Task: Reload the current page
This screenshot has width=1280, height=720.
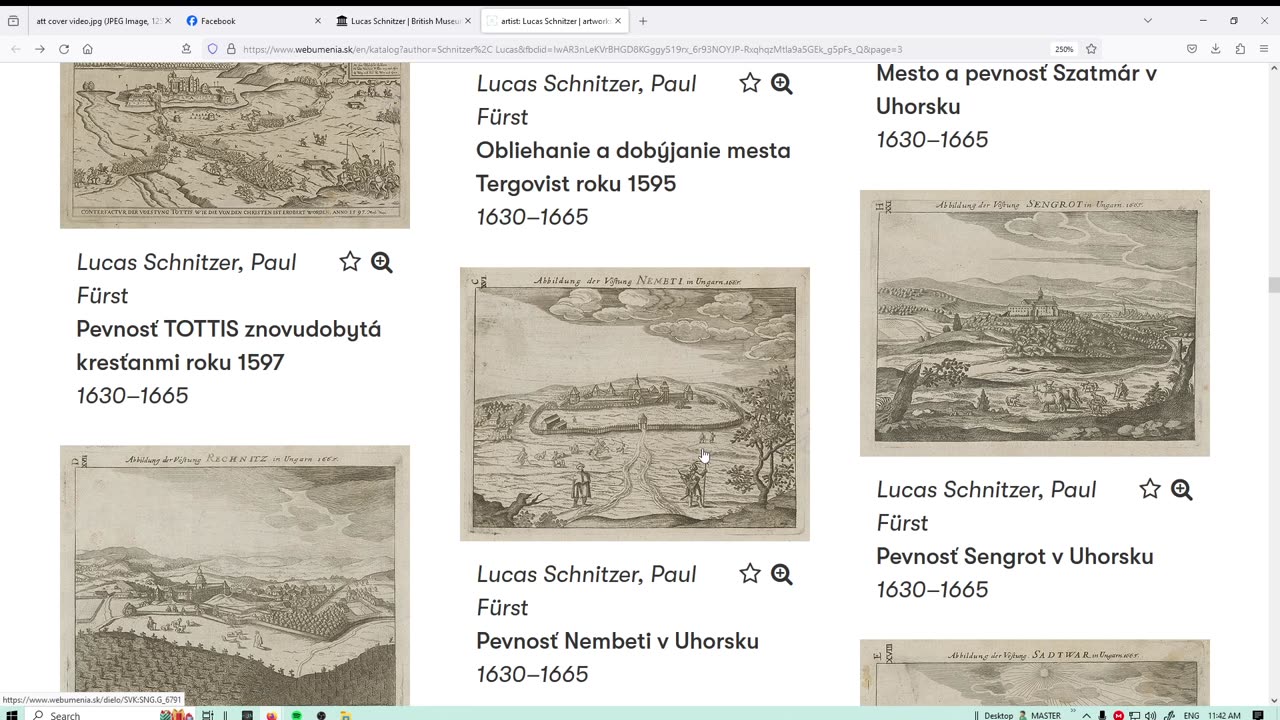Action: [x=64, y=49]
